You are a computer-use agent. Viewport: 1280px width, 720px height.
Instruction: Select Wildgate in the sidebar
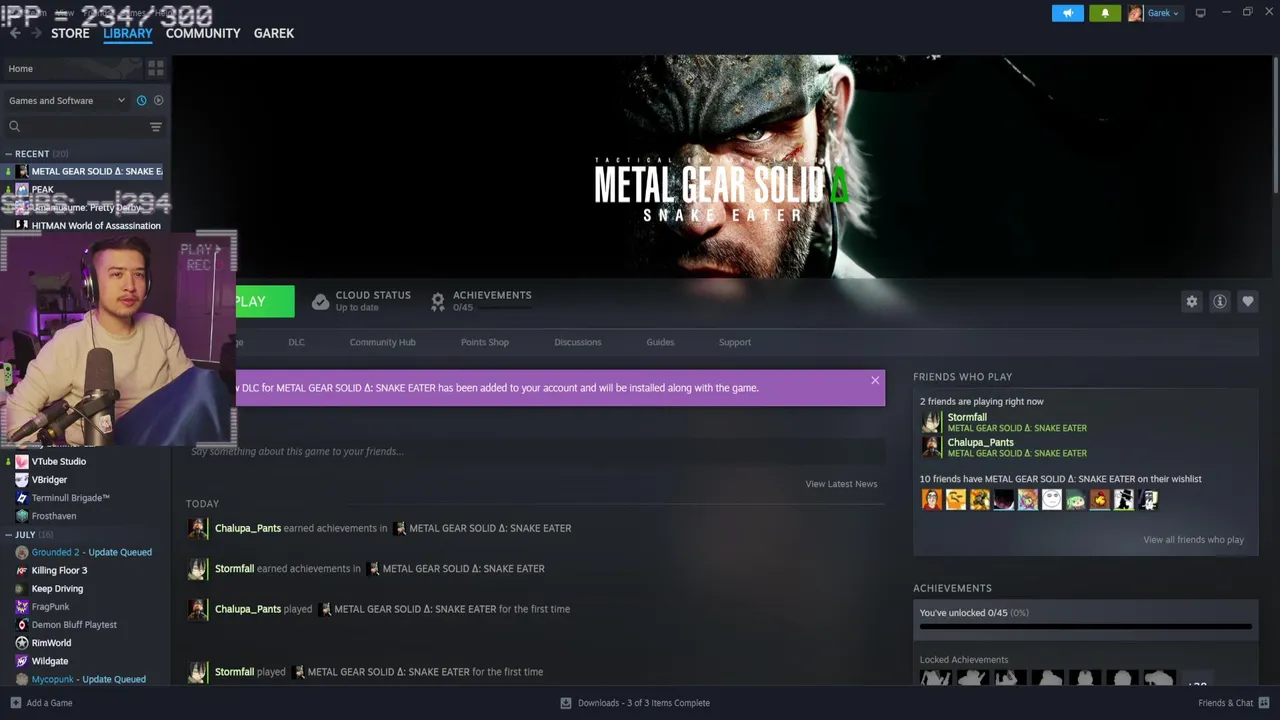[50, 661]
